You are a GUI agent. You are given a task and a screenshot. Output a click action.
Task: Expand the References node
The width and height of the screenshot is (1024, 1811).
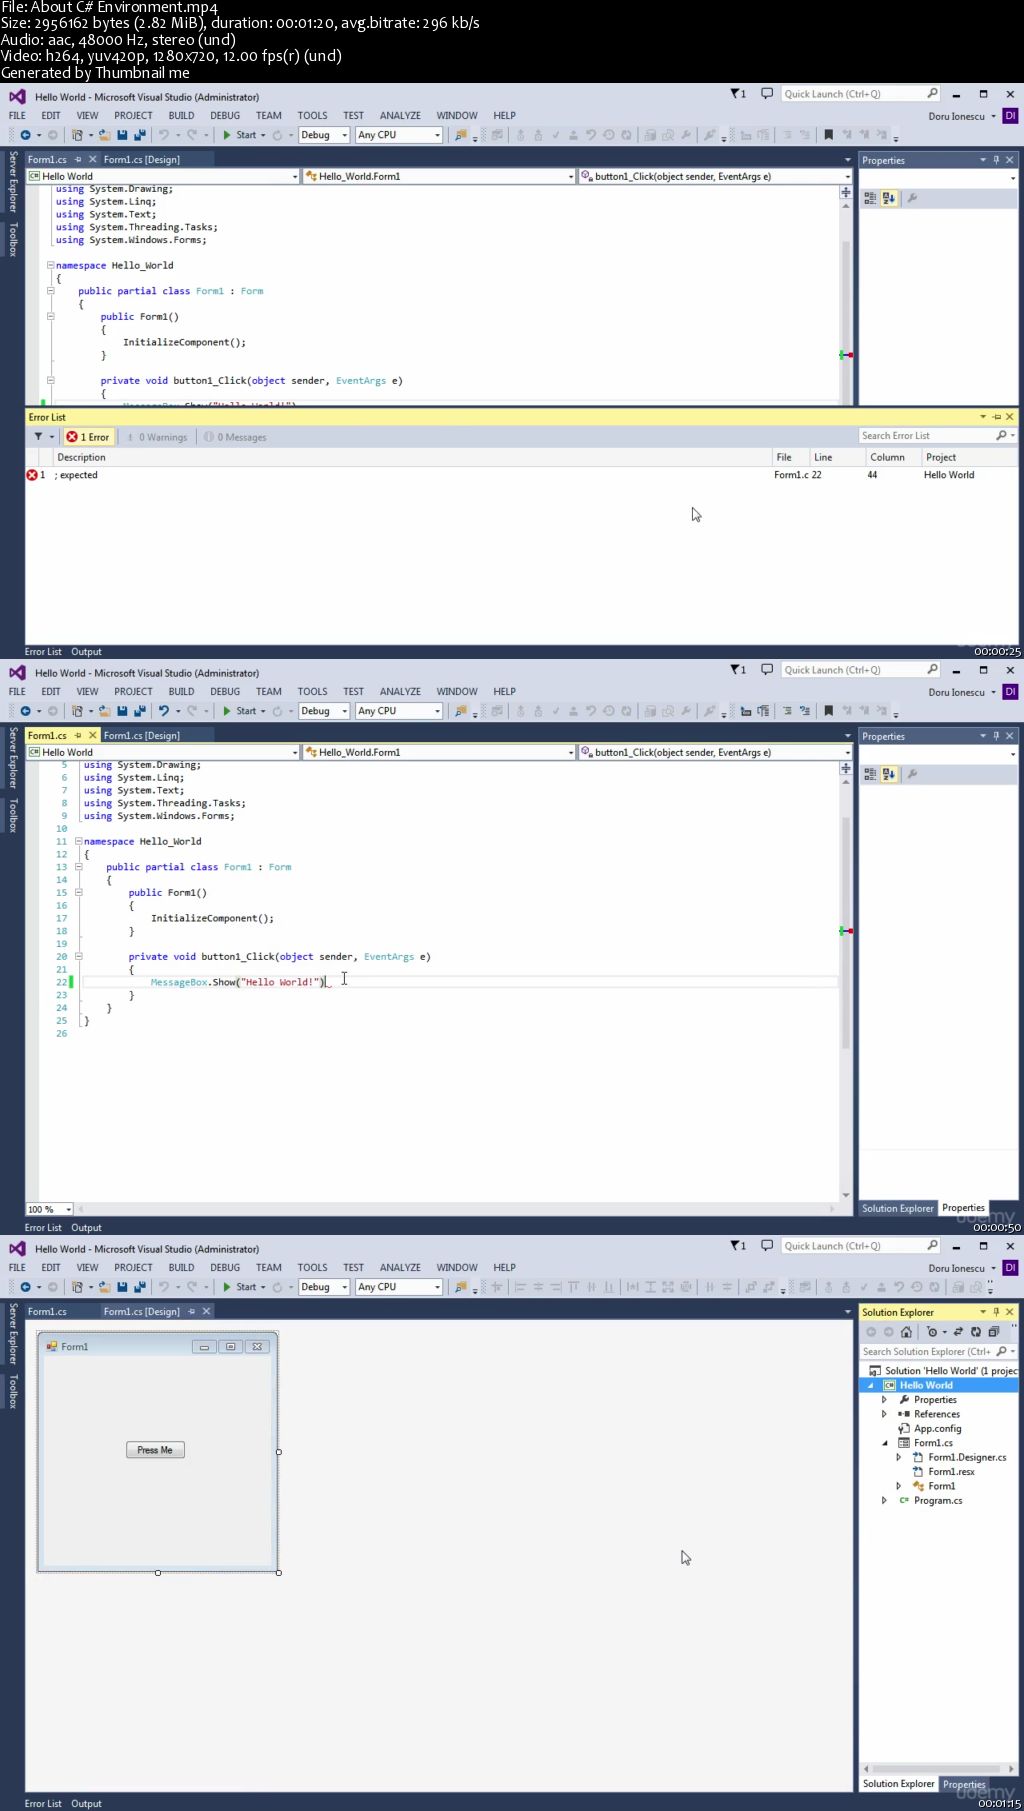(x=884, y=1414)
